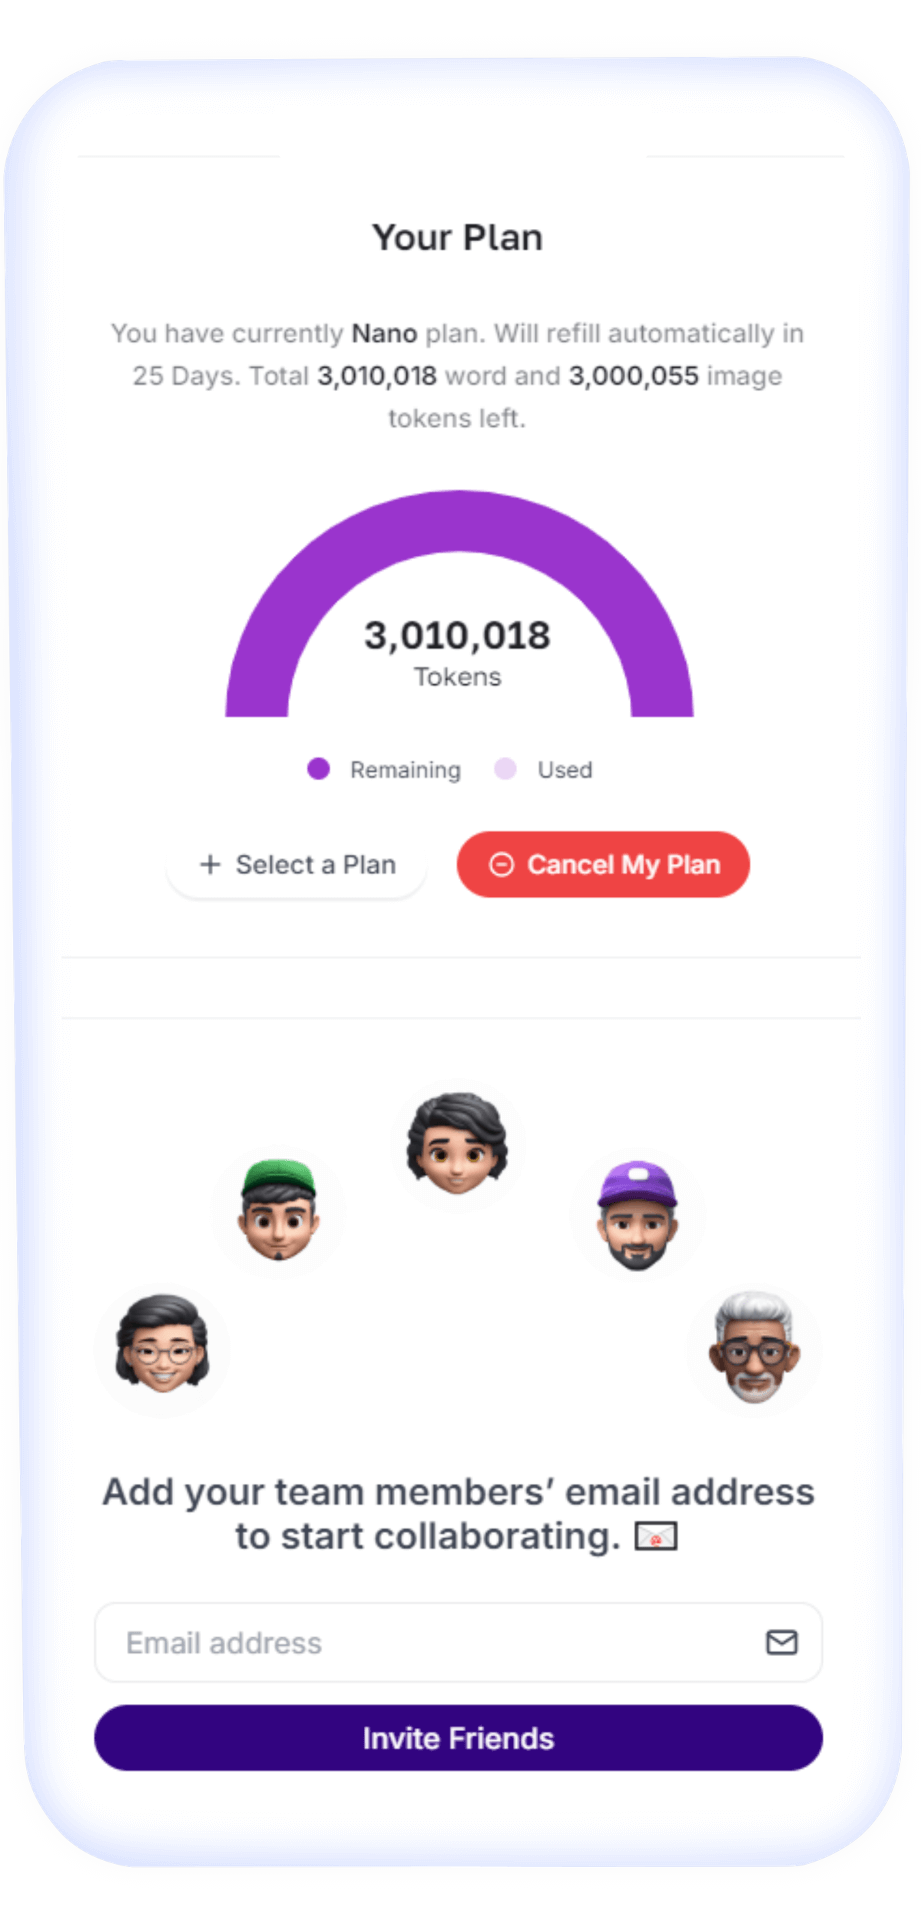This screenshot has height=1920, width=921.
Task: Toggle the Used legend dot
Action: click(505, 769)
